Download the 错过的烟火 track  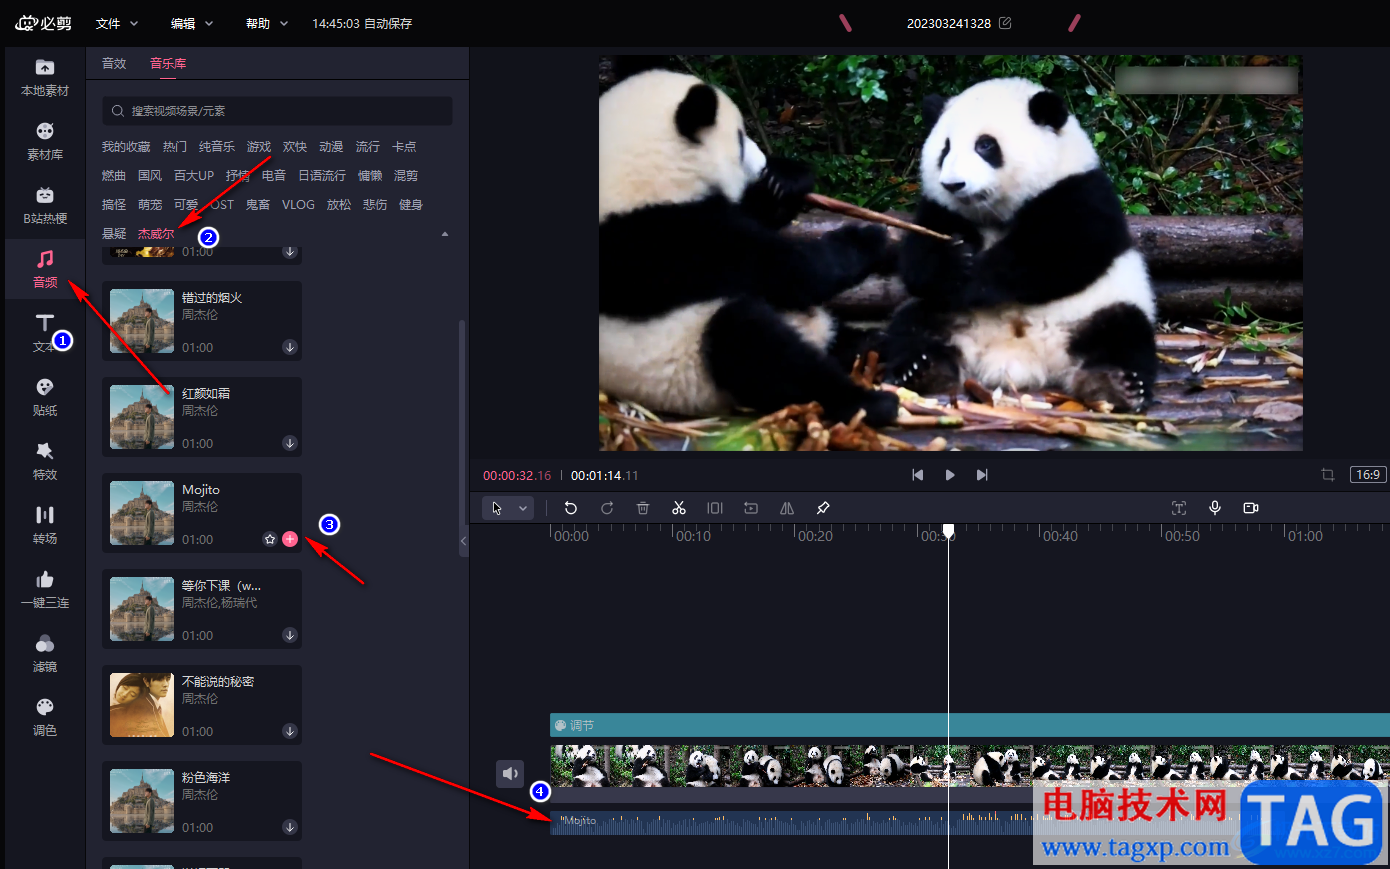290,347
